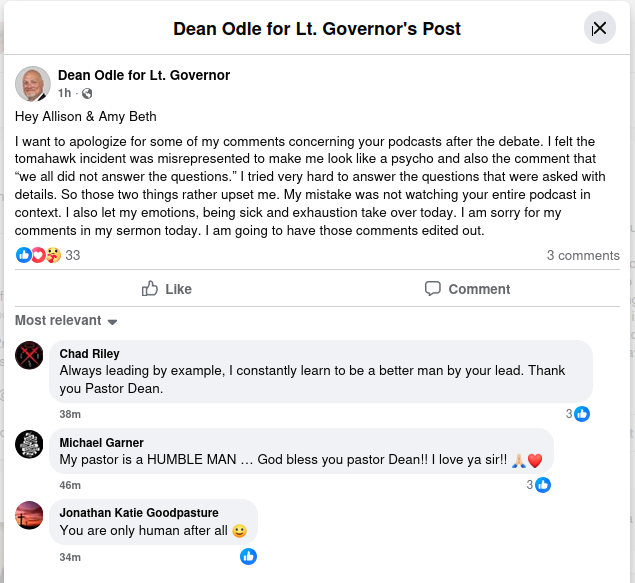Click the reaction emojis next to 33
Screen dimensions: 635x583
39,255
